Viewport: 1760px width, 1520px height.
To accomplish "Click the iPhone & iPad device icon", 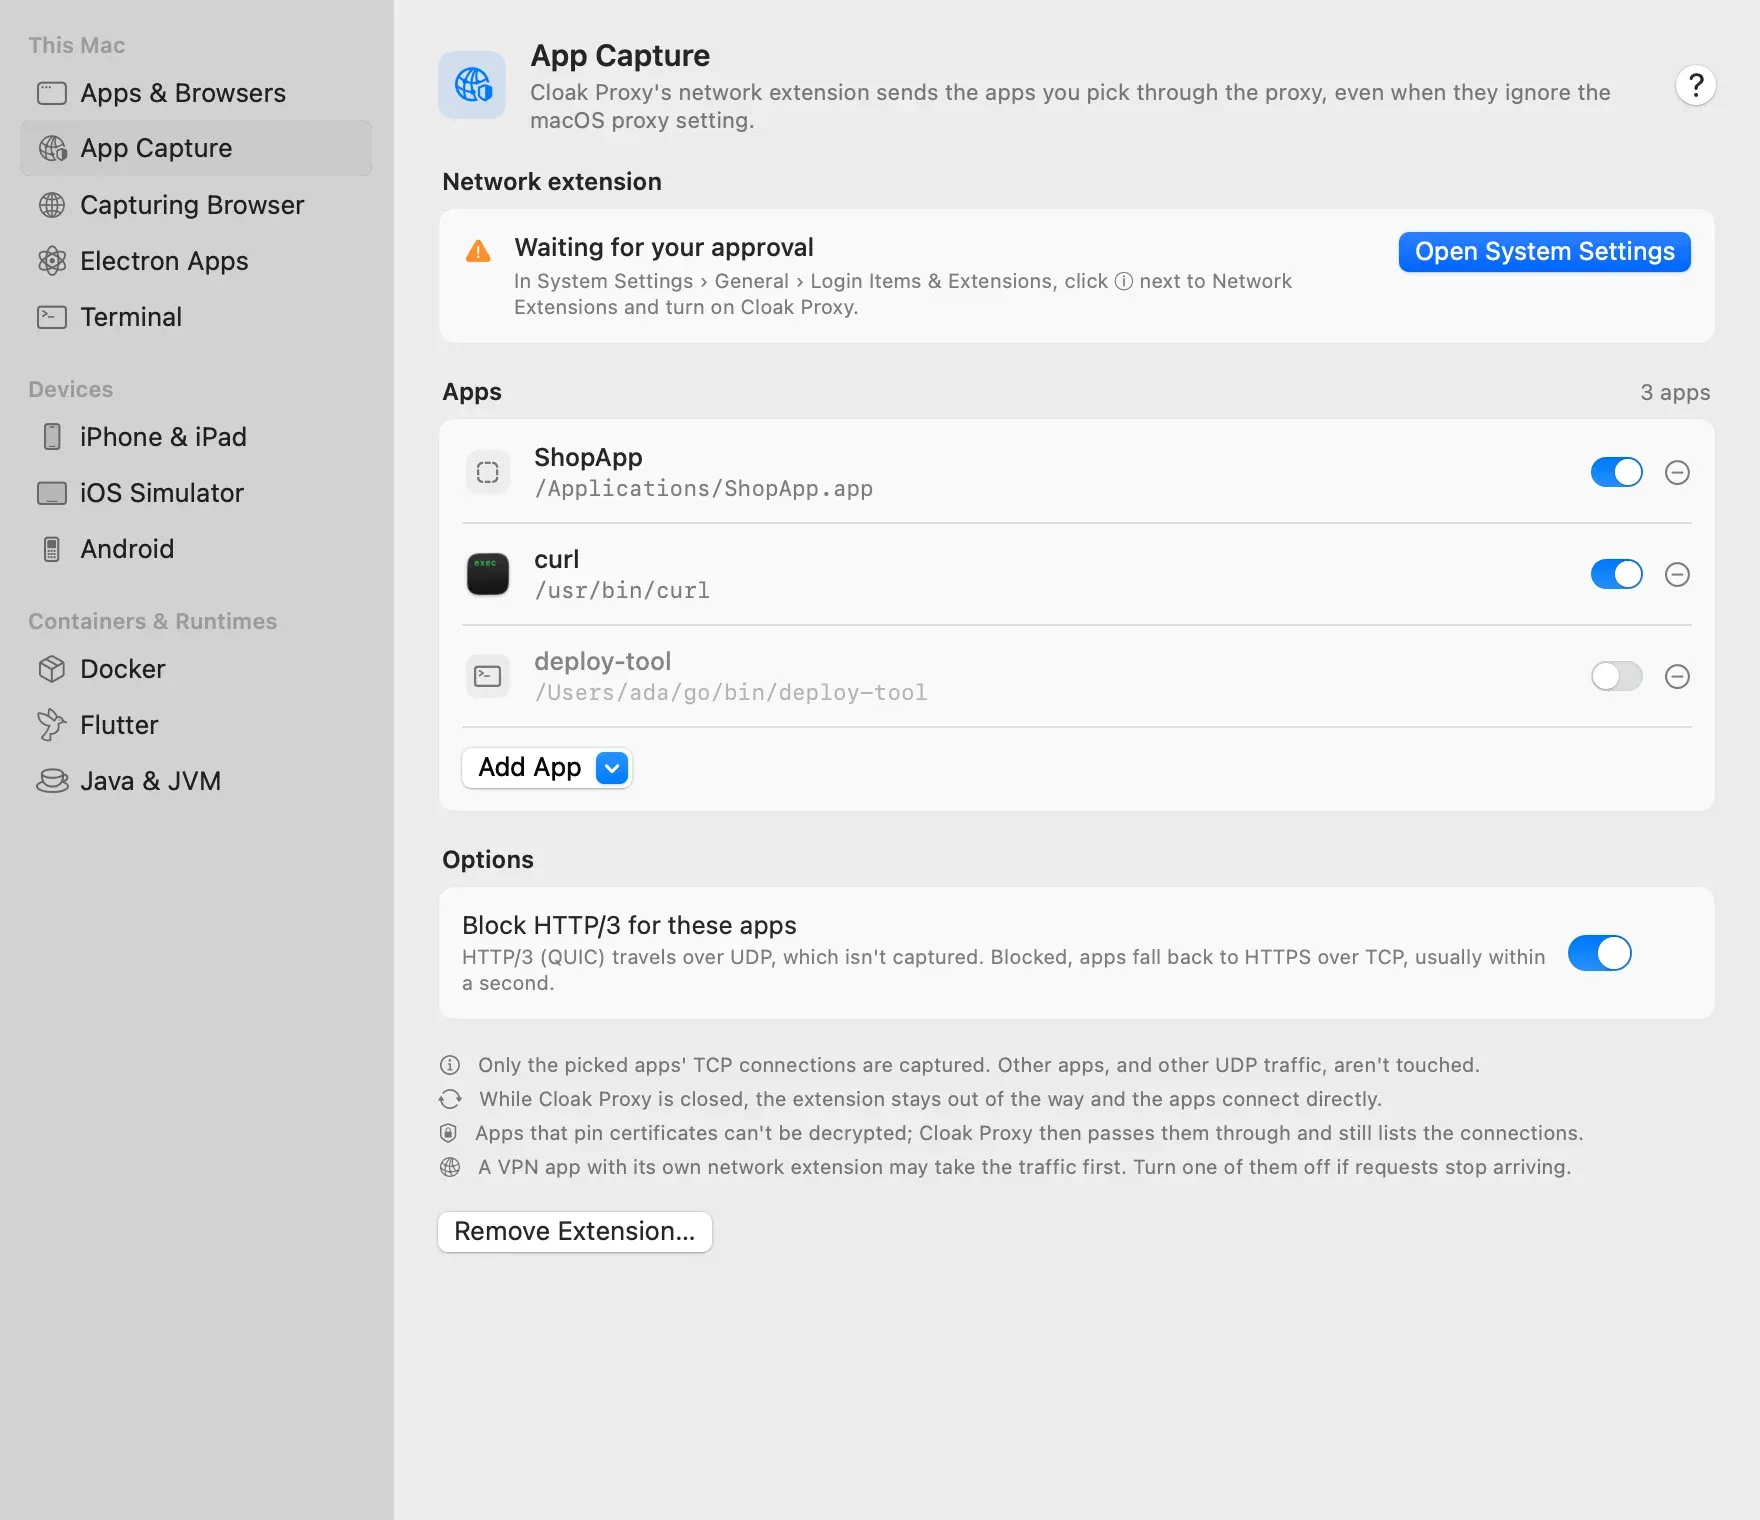I will click(x=52, y=437).
